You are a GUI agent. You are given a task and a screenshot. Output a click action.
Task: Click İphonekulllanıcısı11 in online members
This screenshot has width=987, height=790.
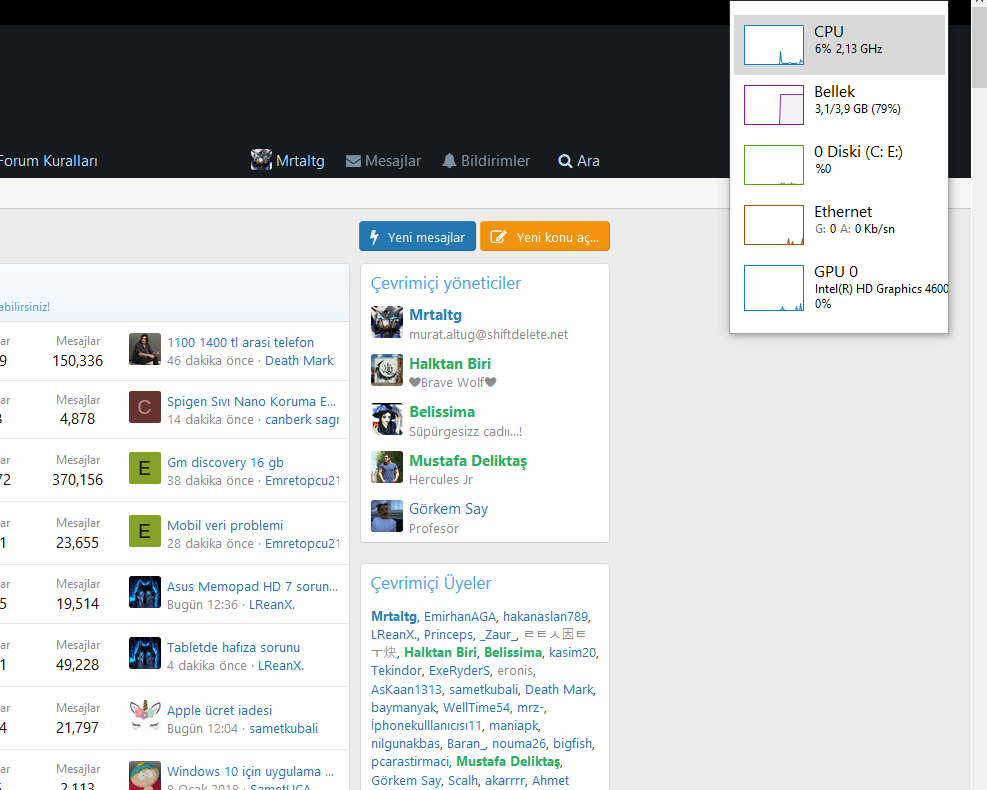point(426,726)
